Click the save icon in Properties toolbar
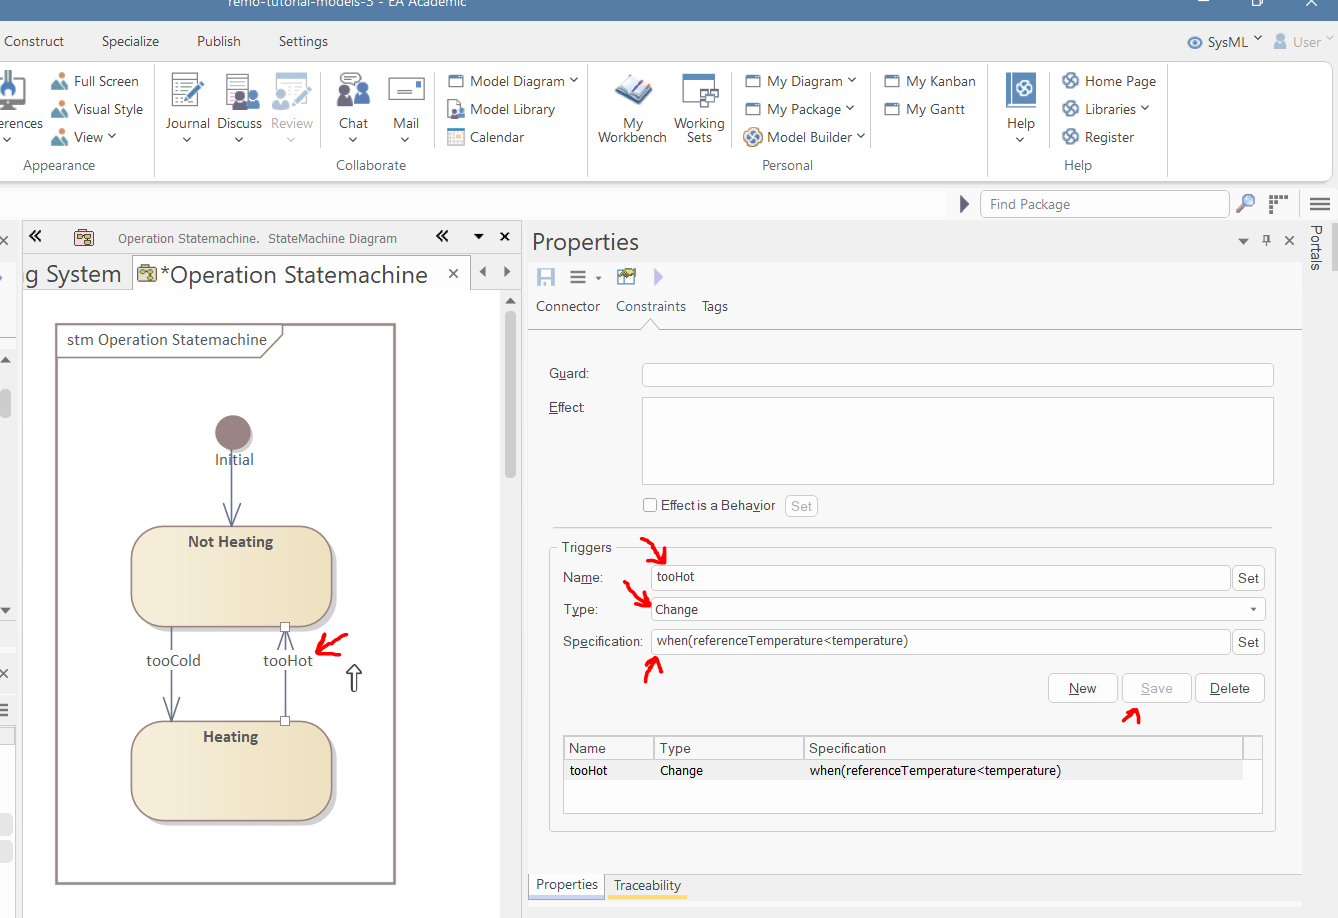 (546, 277)
